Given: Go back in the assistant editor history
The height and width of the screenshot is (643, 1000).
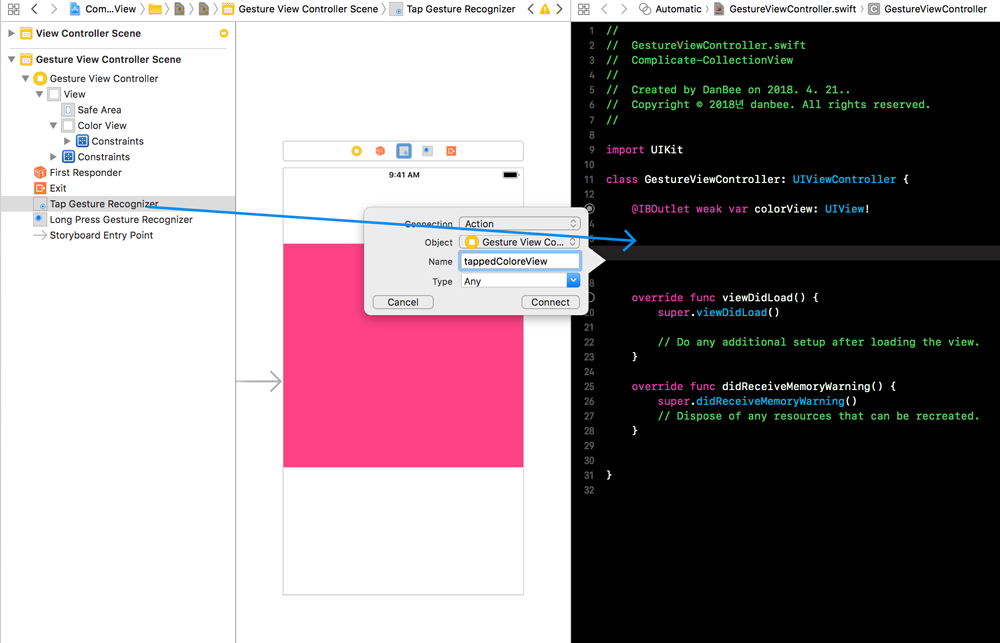Looking at the screenshot, I should [x=605, y=9].
